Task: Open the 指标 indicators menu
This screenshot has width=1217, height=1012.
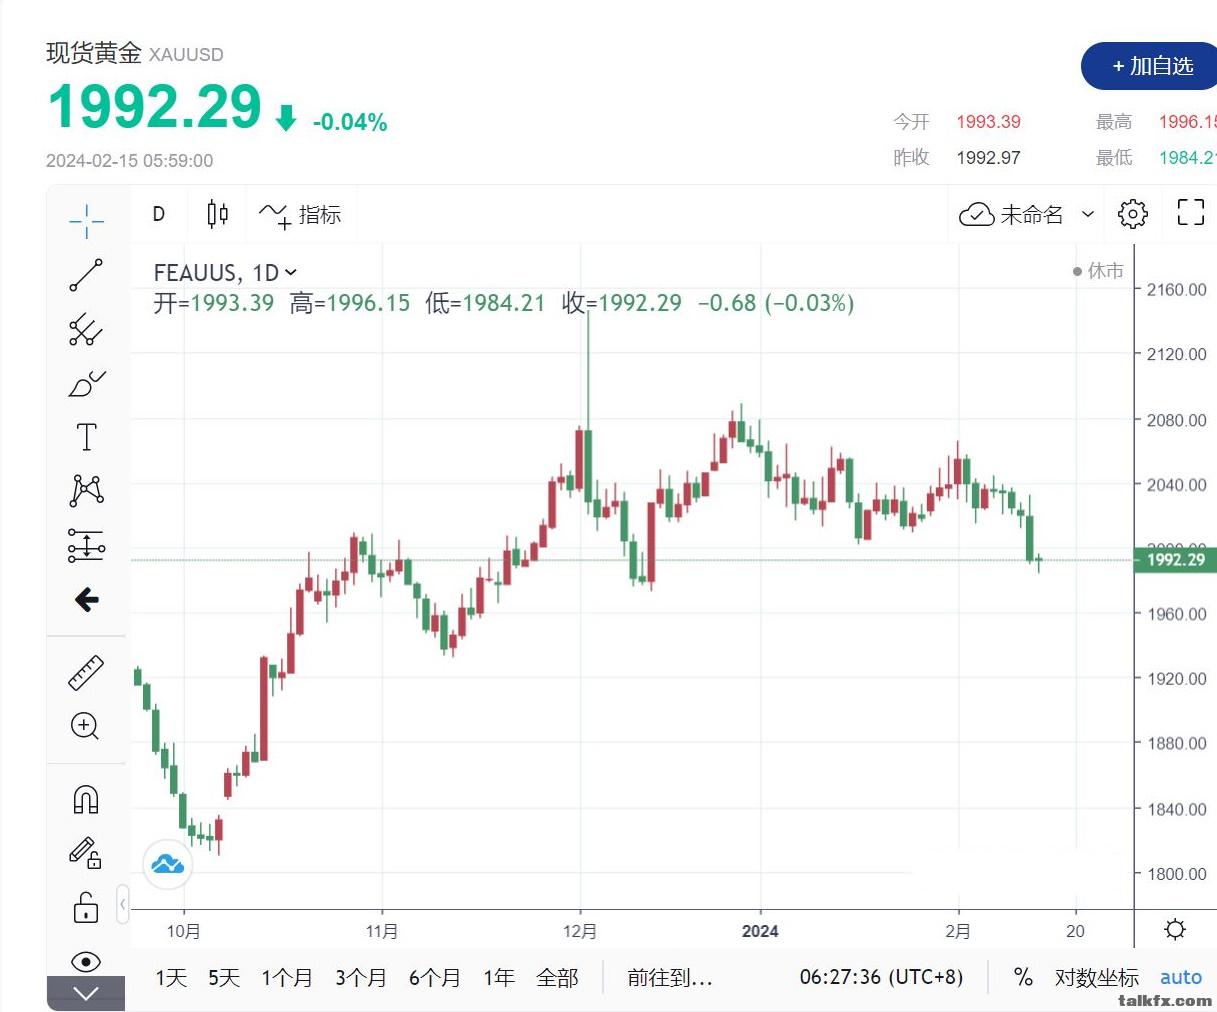Action: point(300,214)
